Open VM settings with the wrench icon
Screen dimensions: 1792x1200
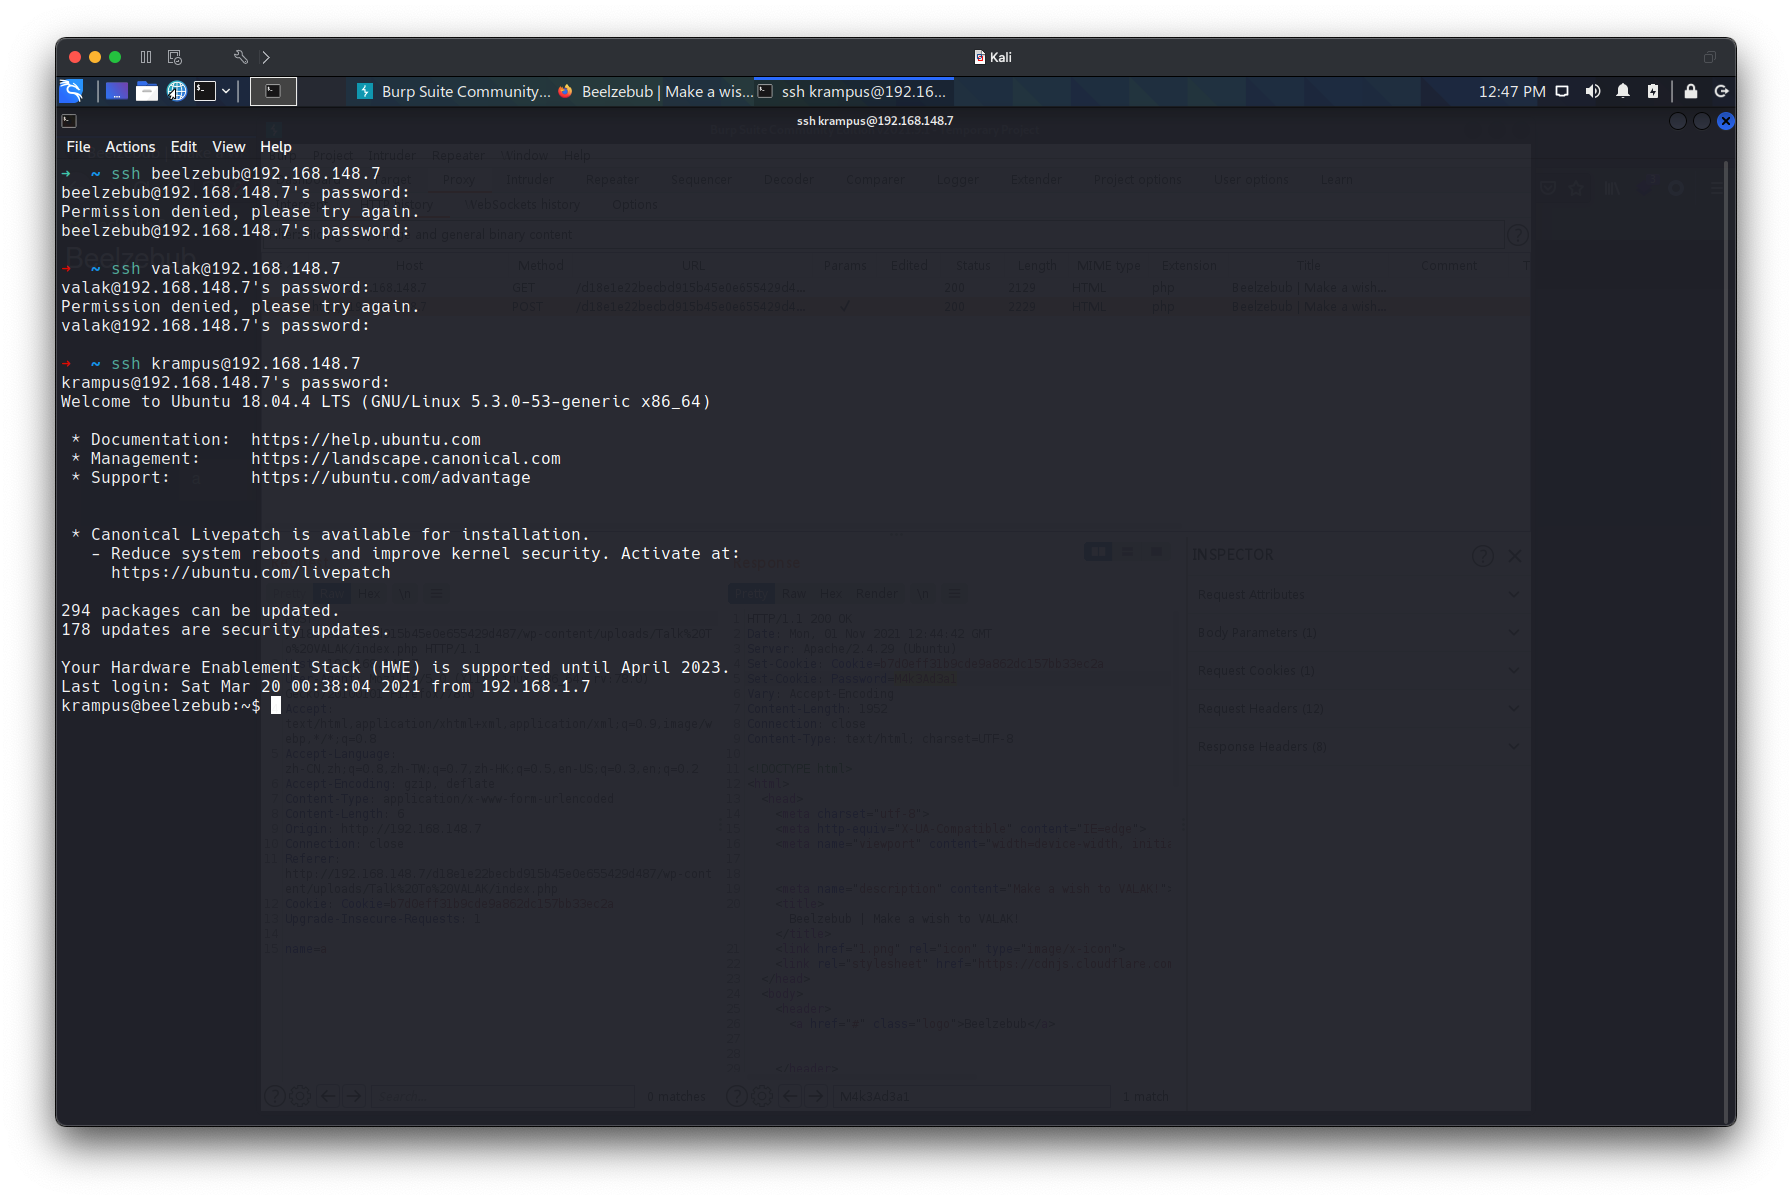point(240,57)
